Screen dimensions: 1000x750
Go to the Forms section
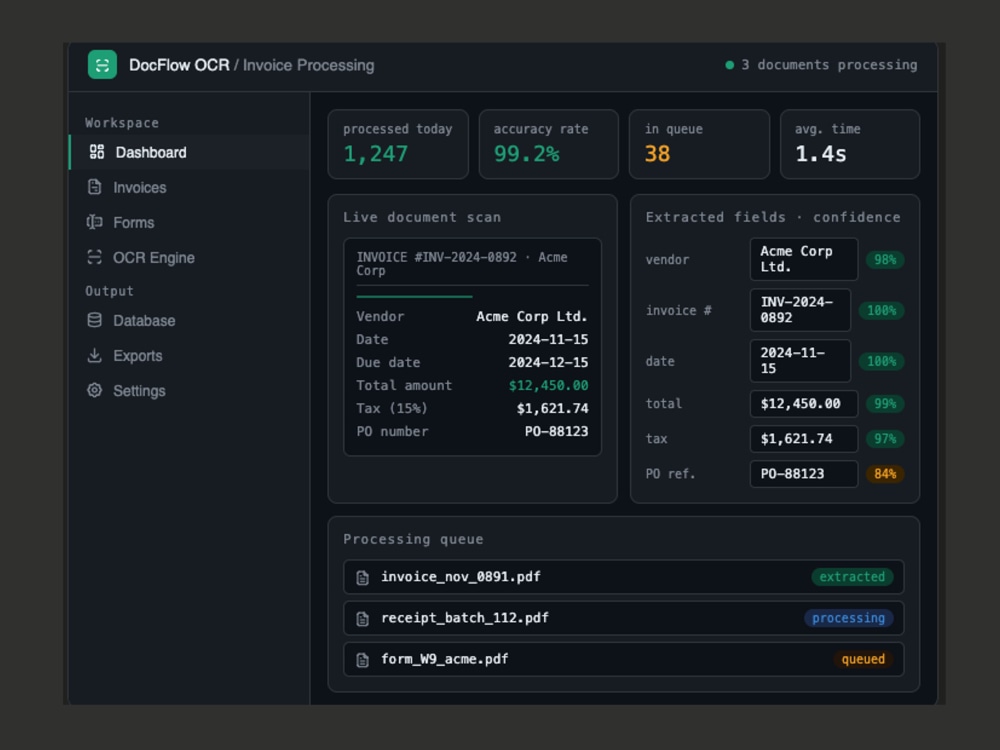pos(189,222)
